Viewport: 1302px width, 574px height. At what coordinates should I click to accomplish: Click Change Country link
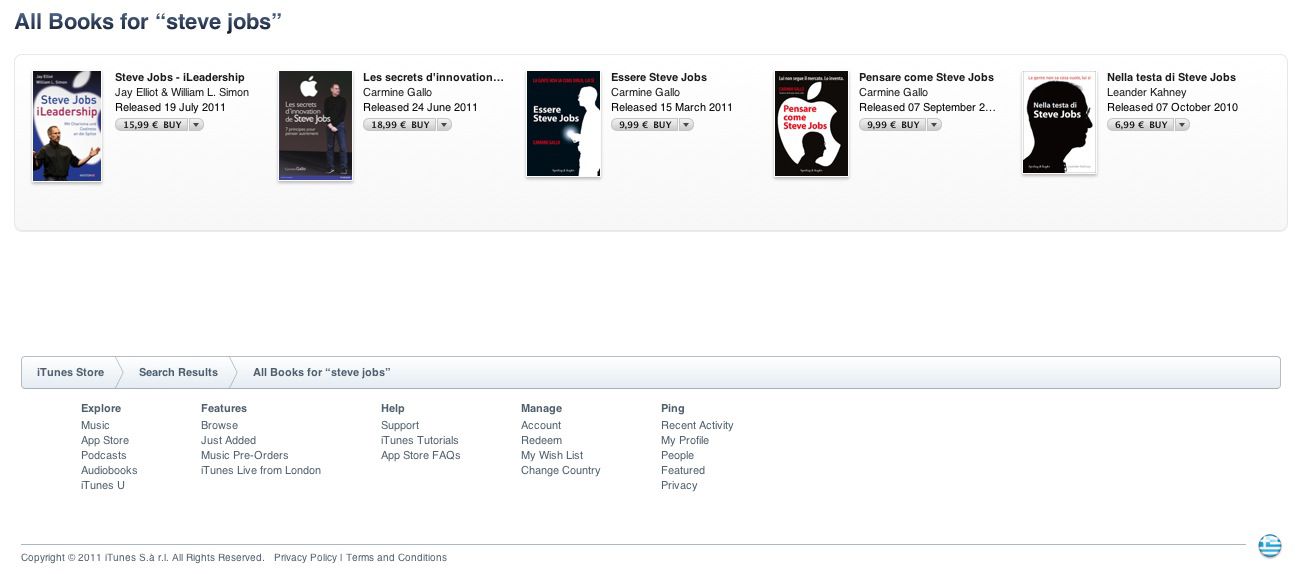pos(561,470)
